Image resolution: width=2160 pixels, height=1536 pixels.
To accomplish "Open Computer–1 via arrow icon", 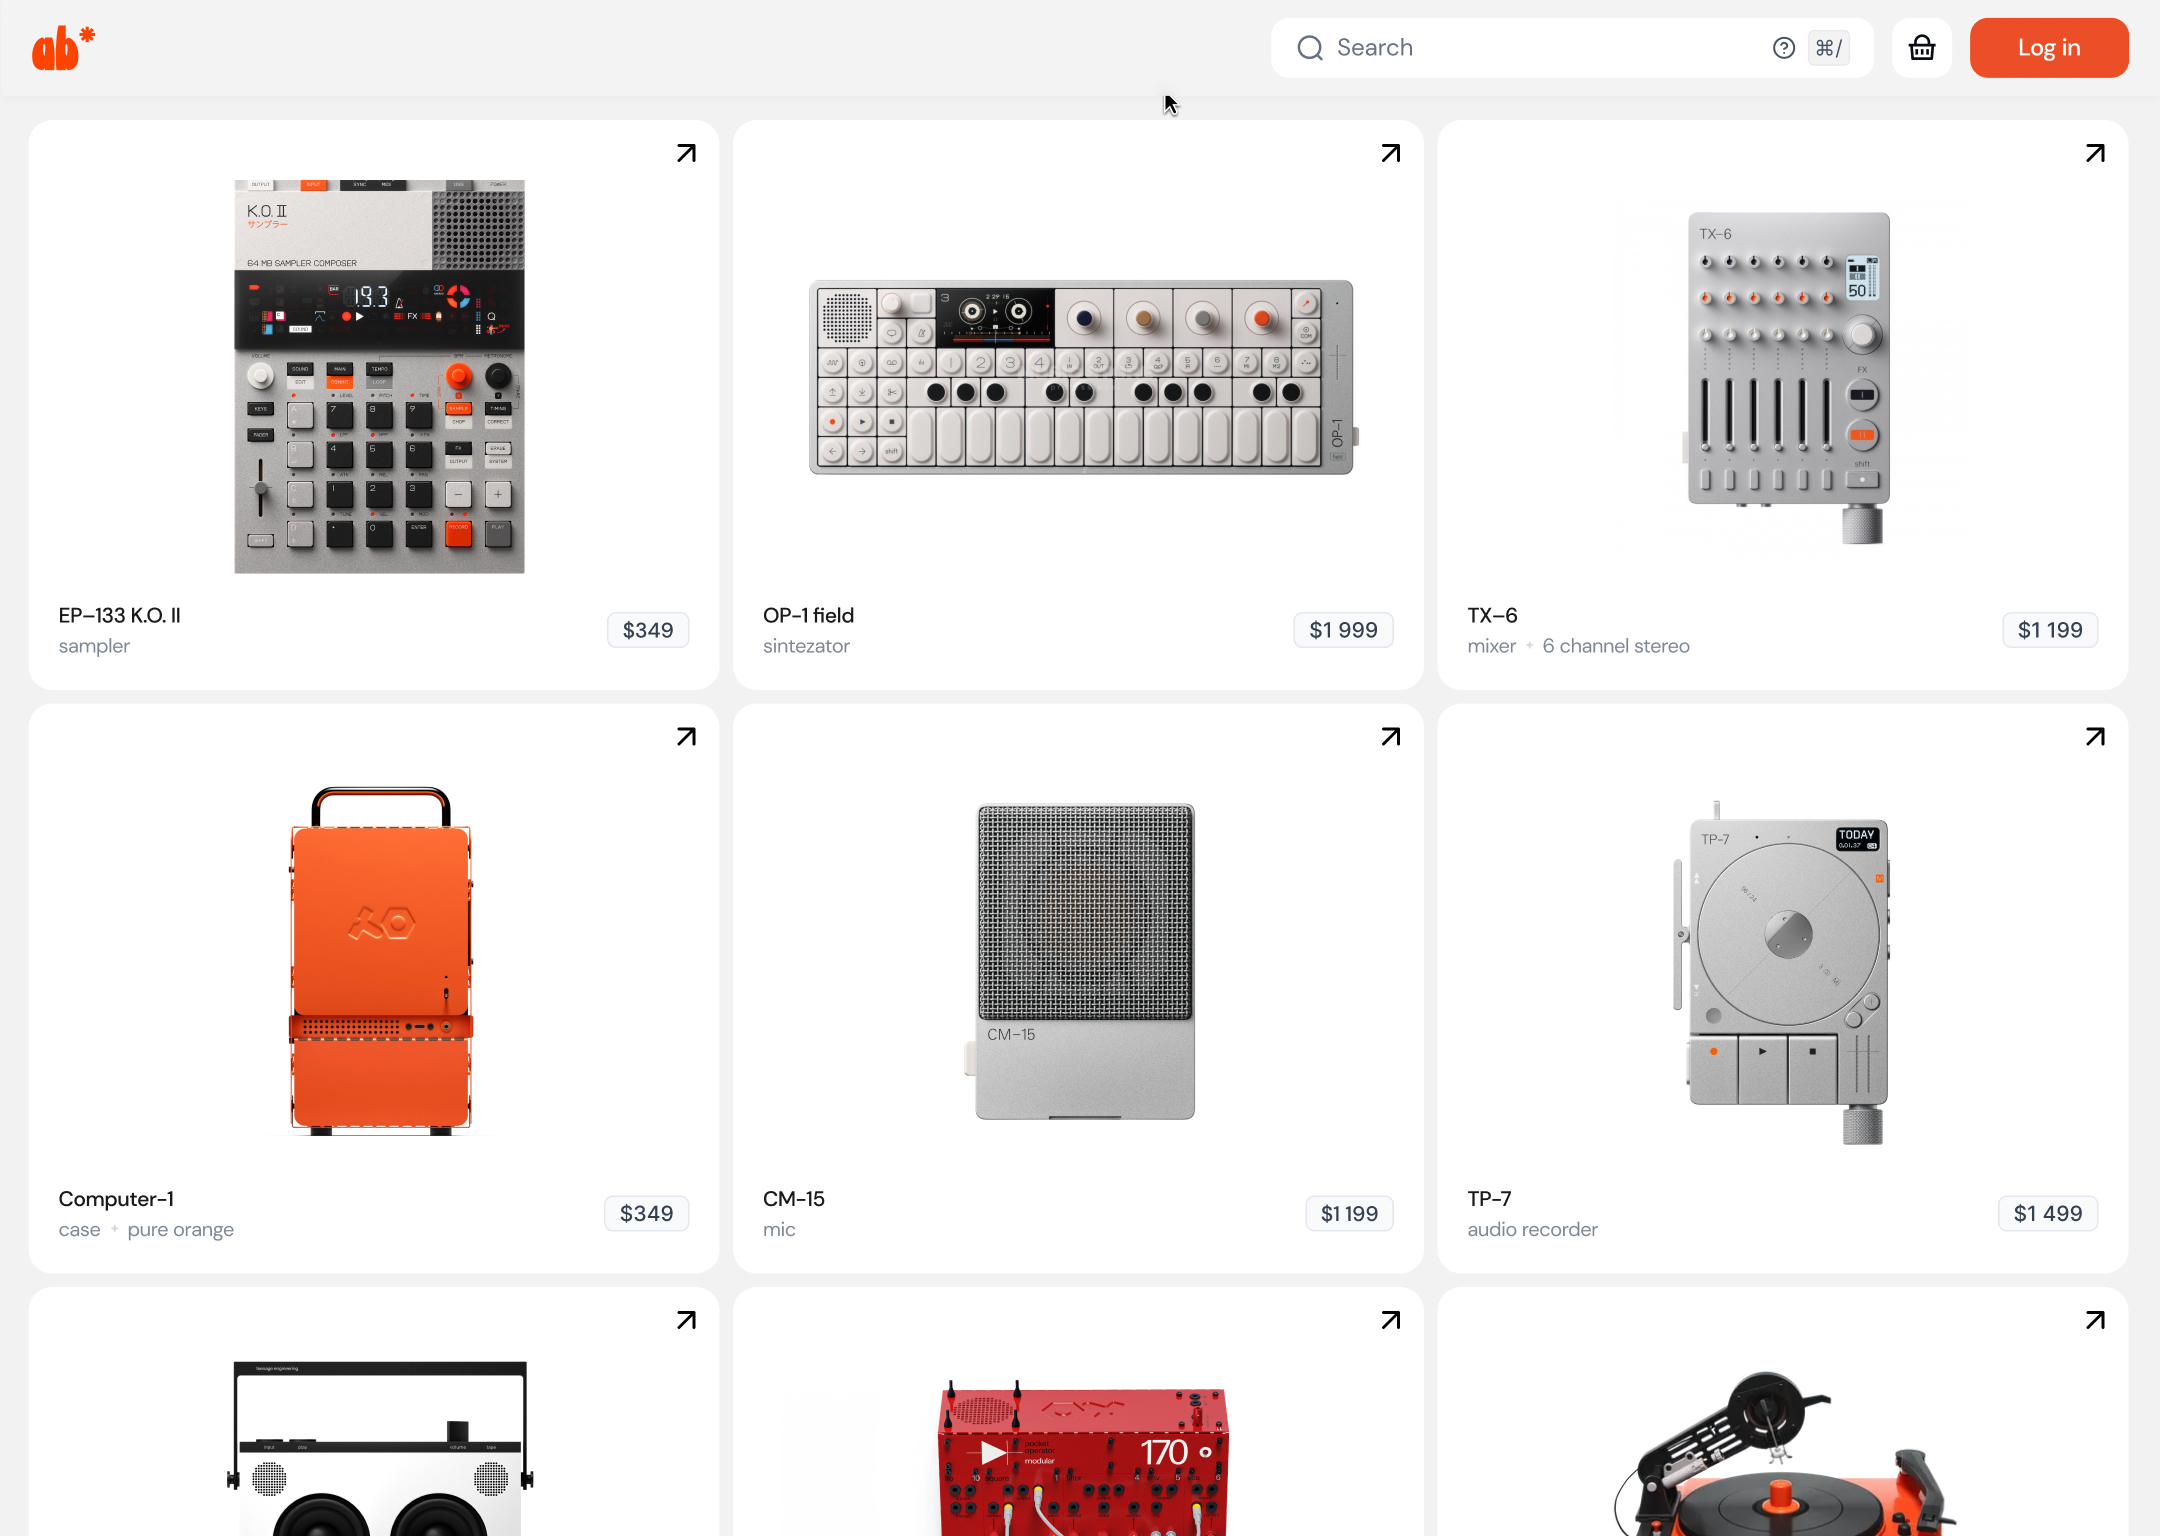I will (x=686, y=737).
